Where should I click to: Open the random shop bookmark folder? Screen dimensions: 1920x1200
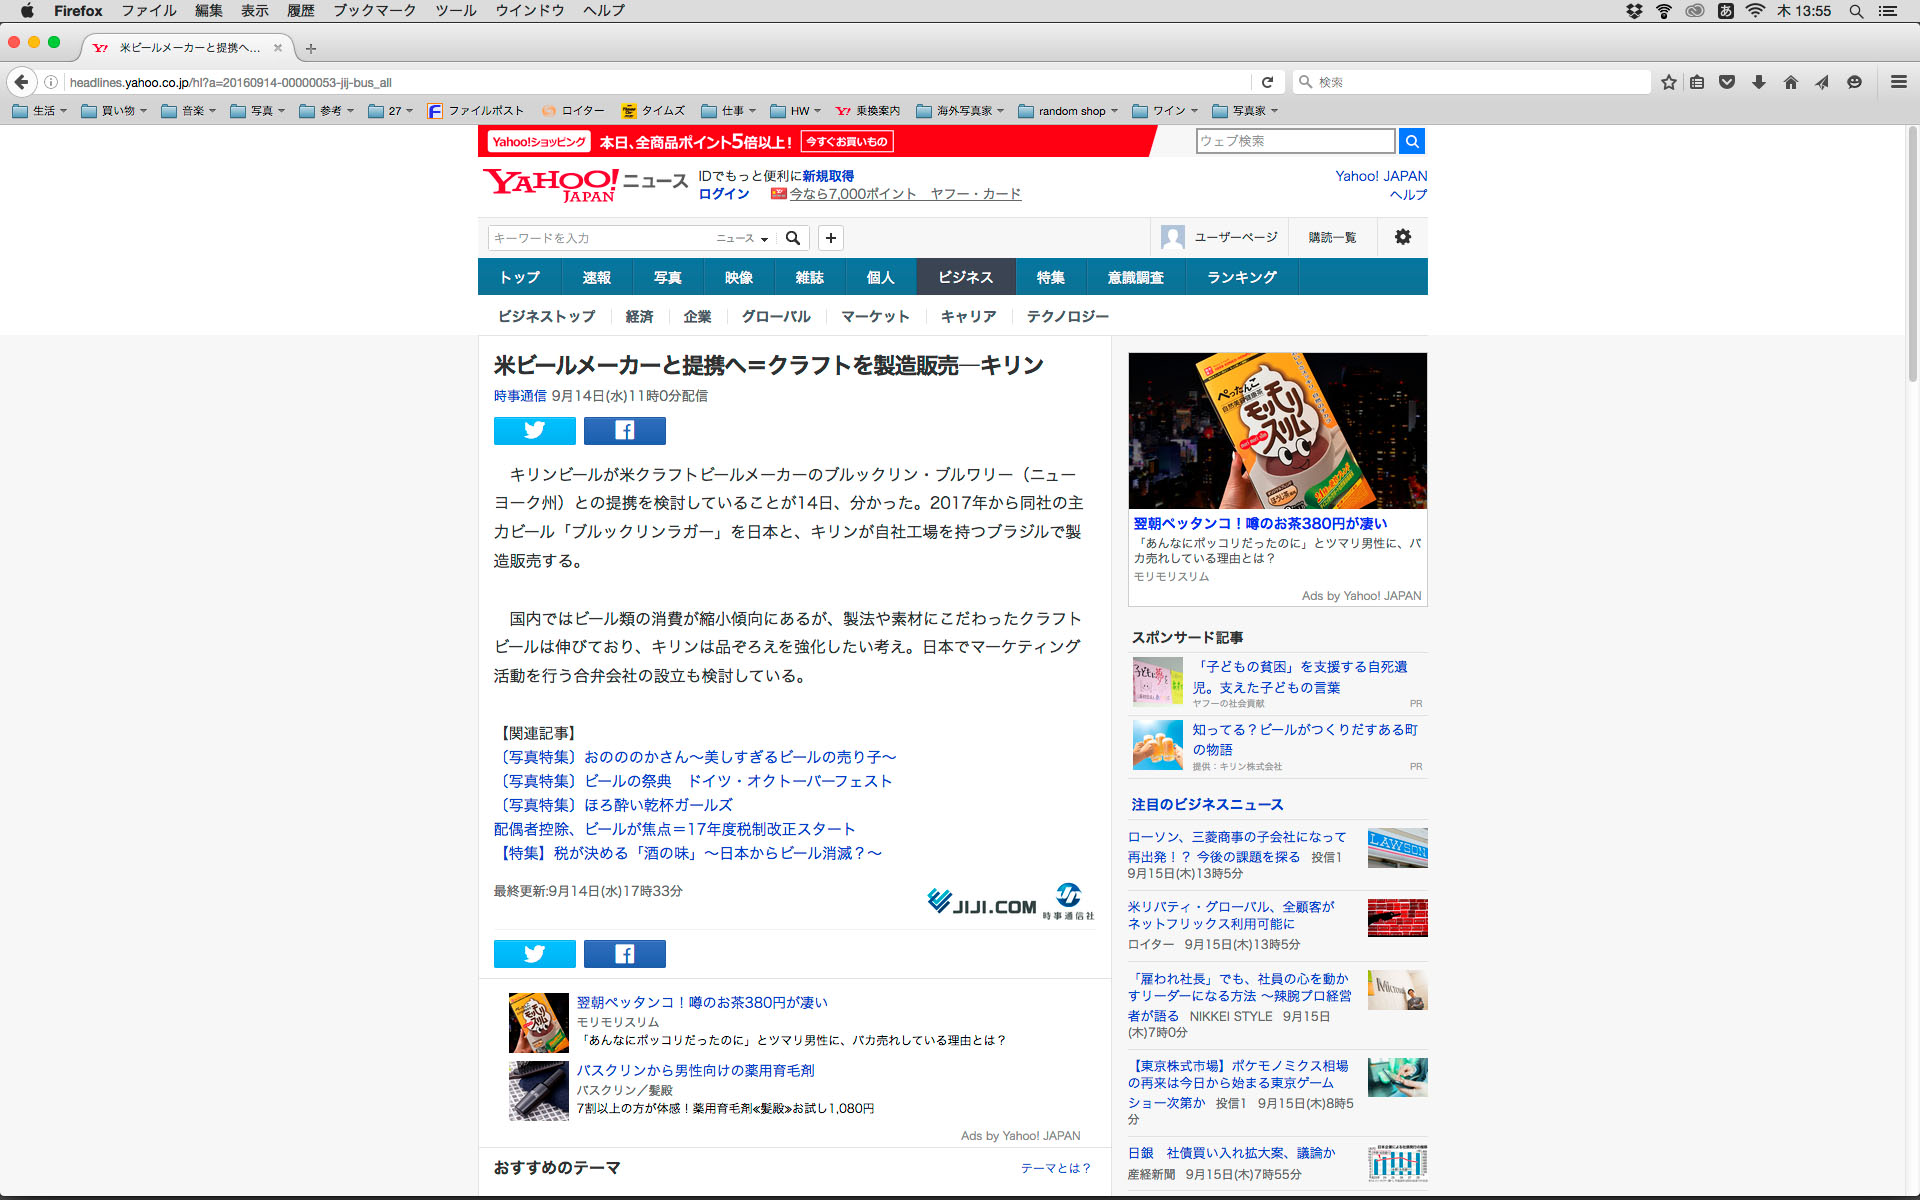click(x=1068, y=111)
